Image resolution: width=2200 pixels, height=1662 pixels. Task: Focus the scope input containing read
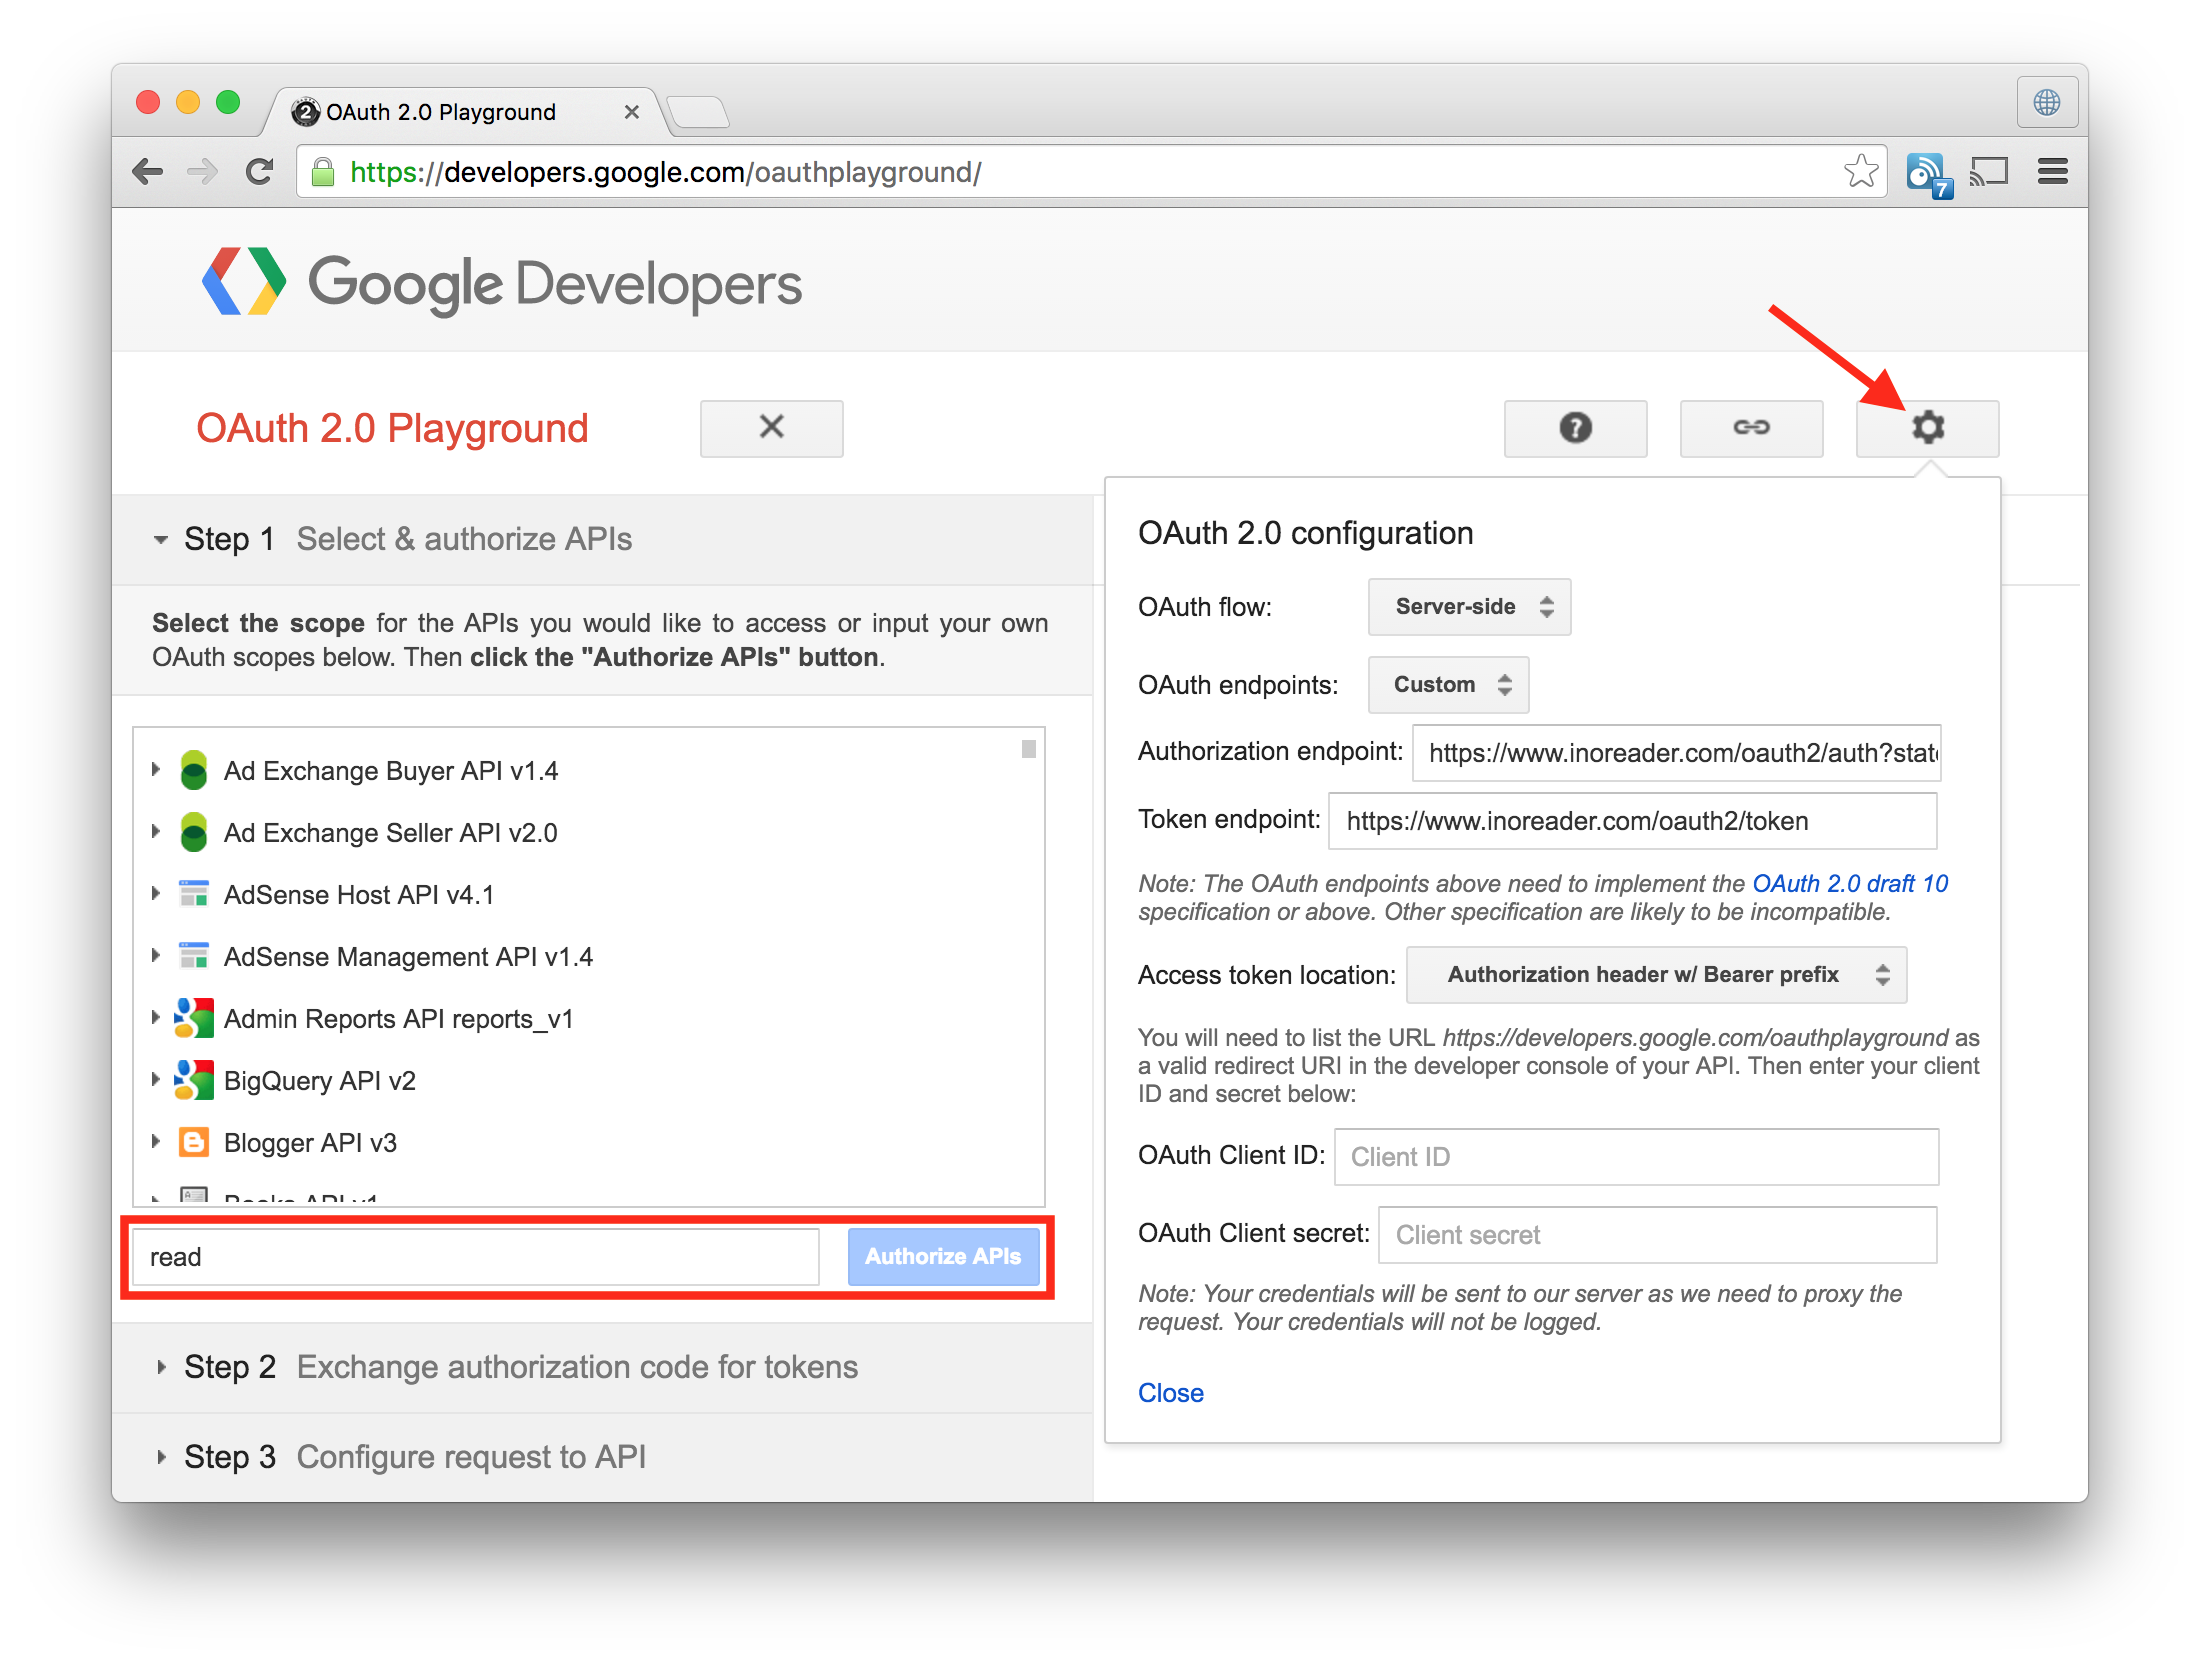(x=476, y=1257)
